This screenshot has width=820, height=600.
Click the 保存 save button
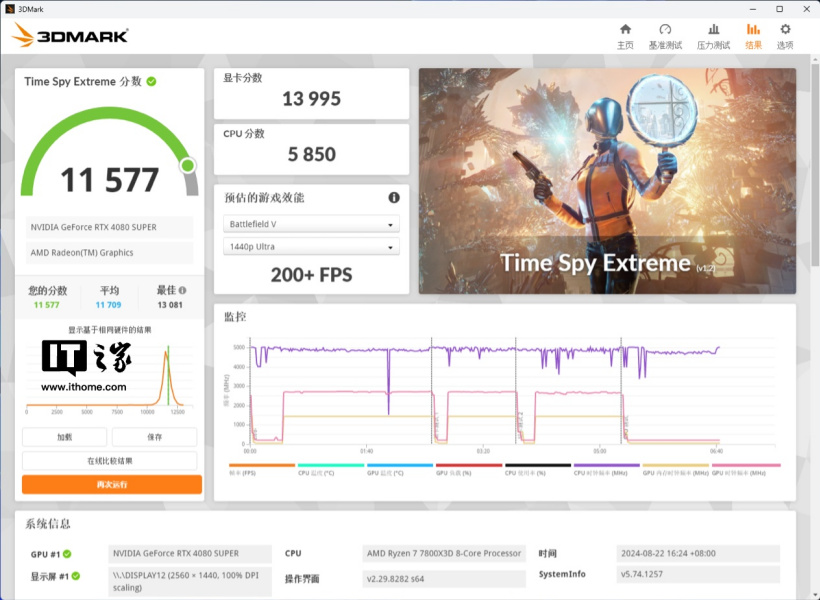[154, 437]
